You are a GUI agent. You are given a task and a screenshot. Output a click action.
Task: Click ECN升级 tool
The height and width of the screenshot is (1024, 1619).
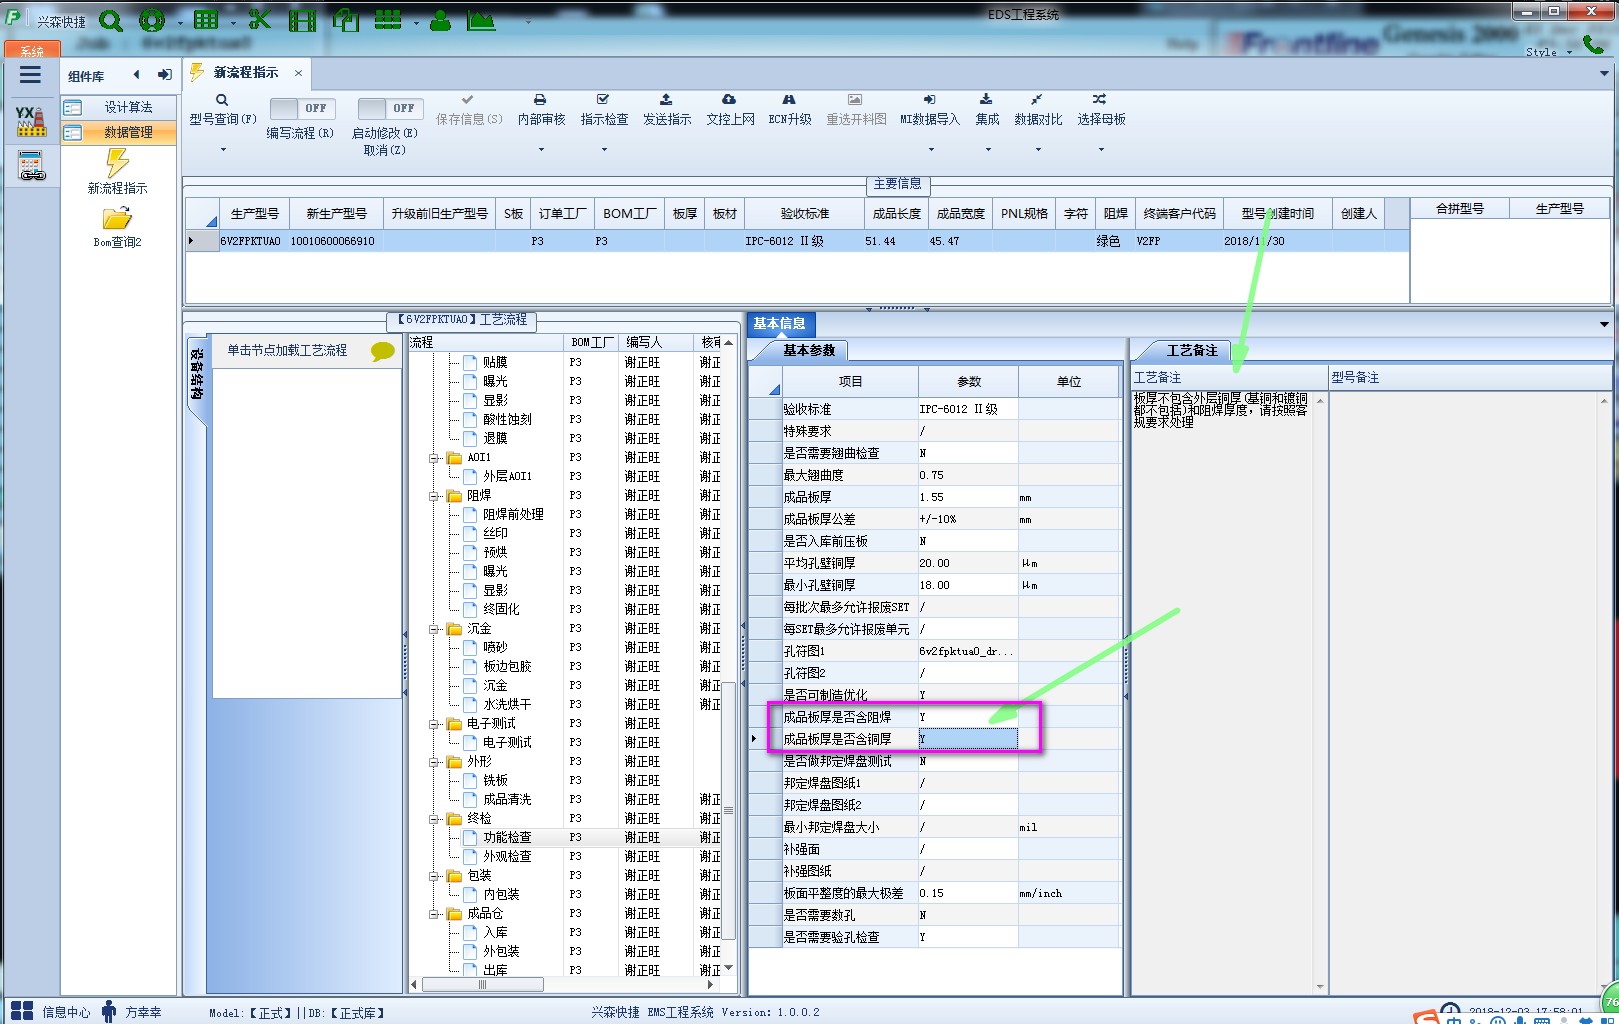pyautogui.click(x=789, y=109)
